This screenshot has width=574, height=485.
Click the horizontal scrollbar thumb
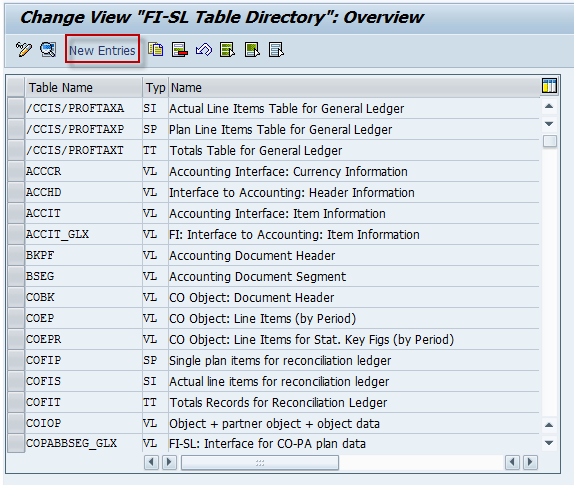coord(260,462)
